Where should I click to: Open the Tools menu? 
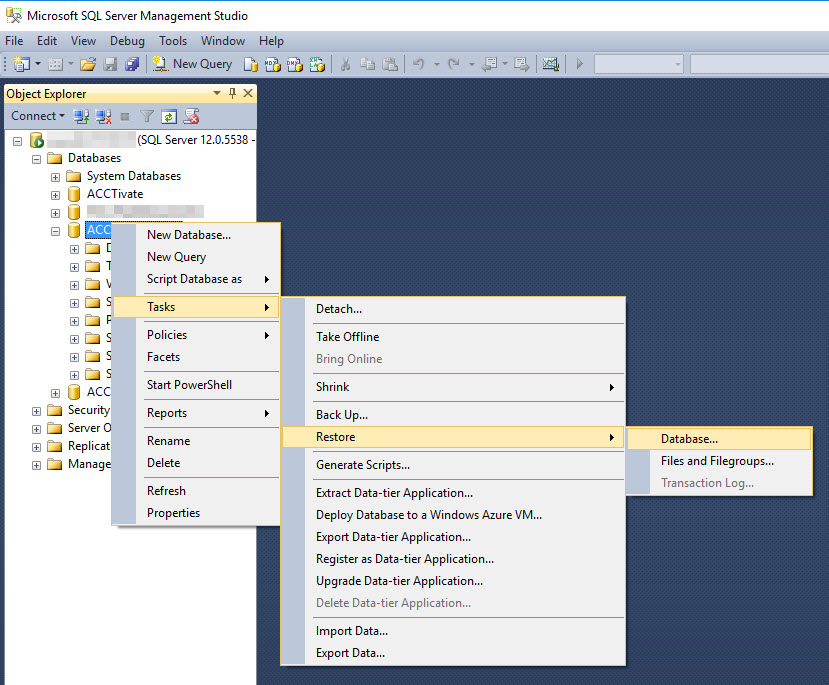[173, 41]
